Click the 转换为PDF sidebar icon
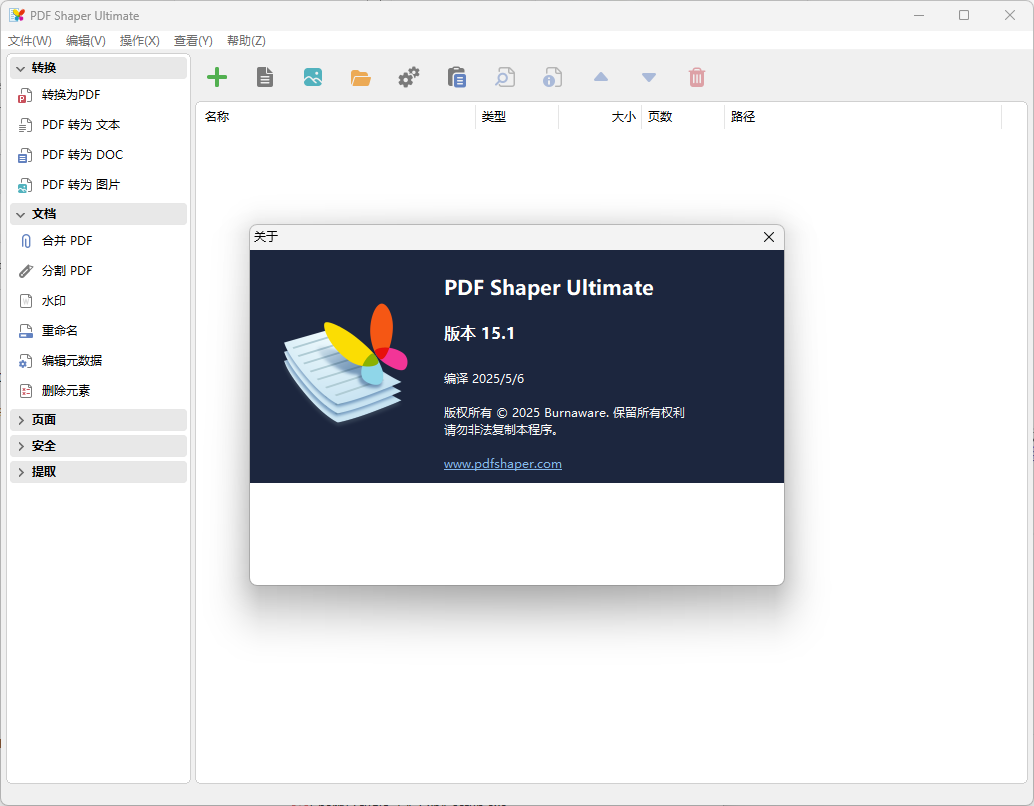Screen dimensions: 1034x806 (x=25, y=96)
